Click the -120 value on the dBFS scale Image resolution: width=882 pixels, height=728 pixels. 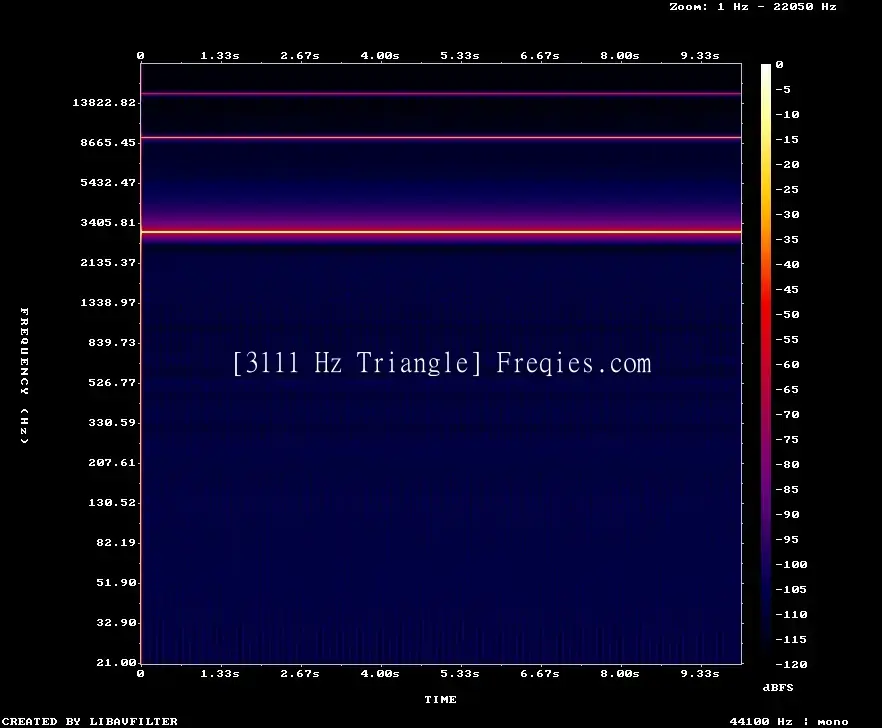(x=791, y=664)
